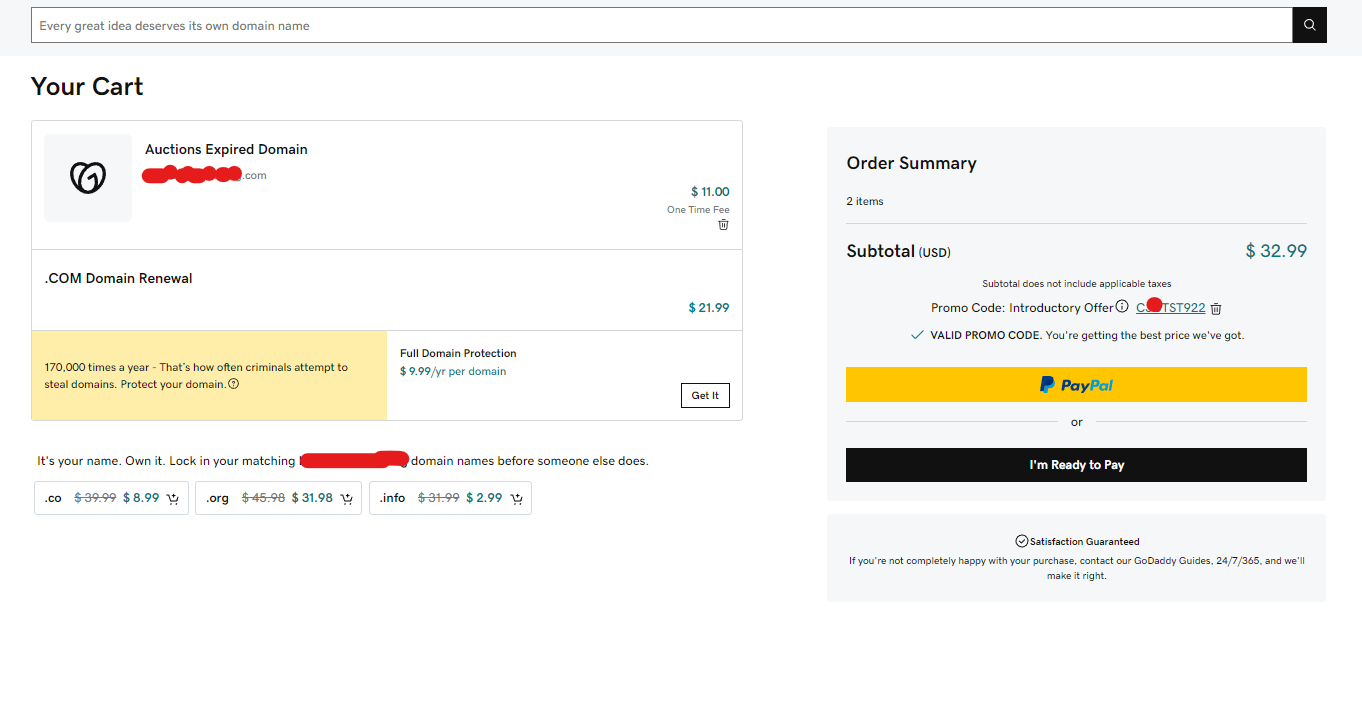Delete the Auctions Expired Domain item
This screenshot has width=1362, height=708.
[723, 225]
